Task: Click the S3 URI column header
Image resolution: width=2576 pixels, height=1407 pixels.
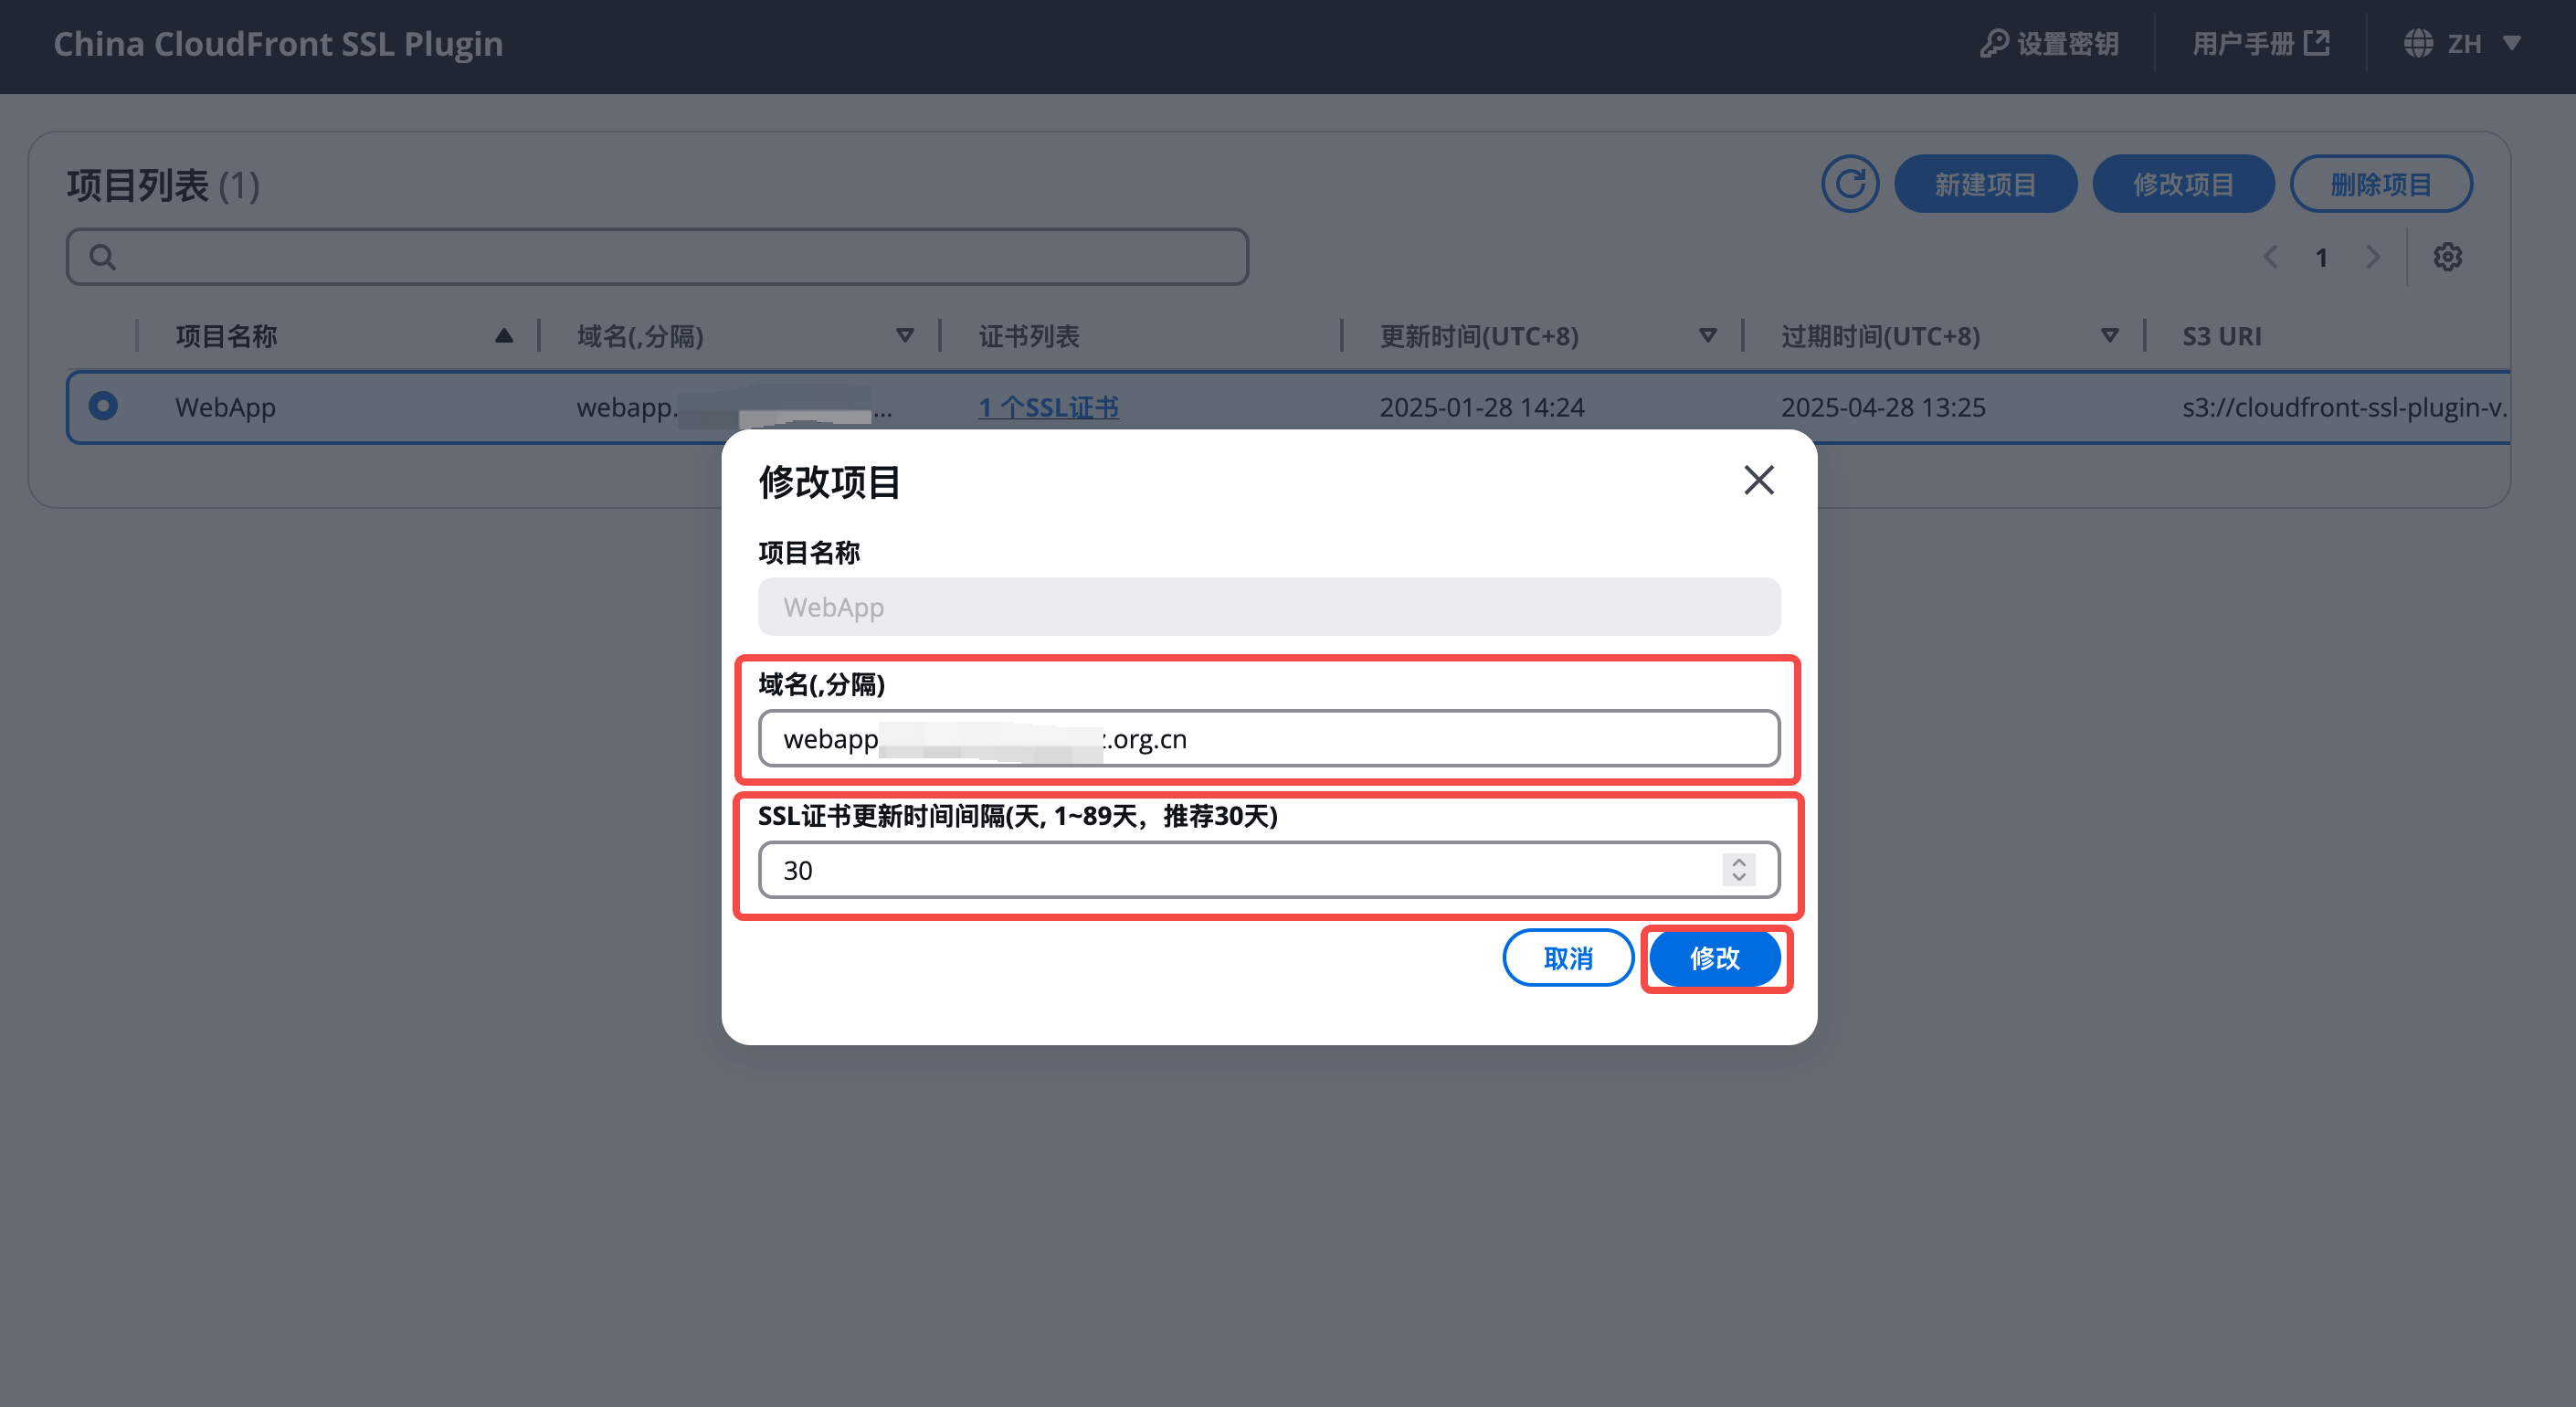Action: pos(2221,336)
